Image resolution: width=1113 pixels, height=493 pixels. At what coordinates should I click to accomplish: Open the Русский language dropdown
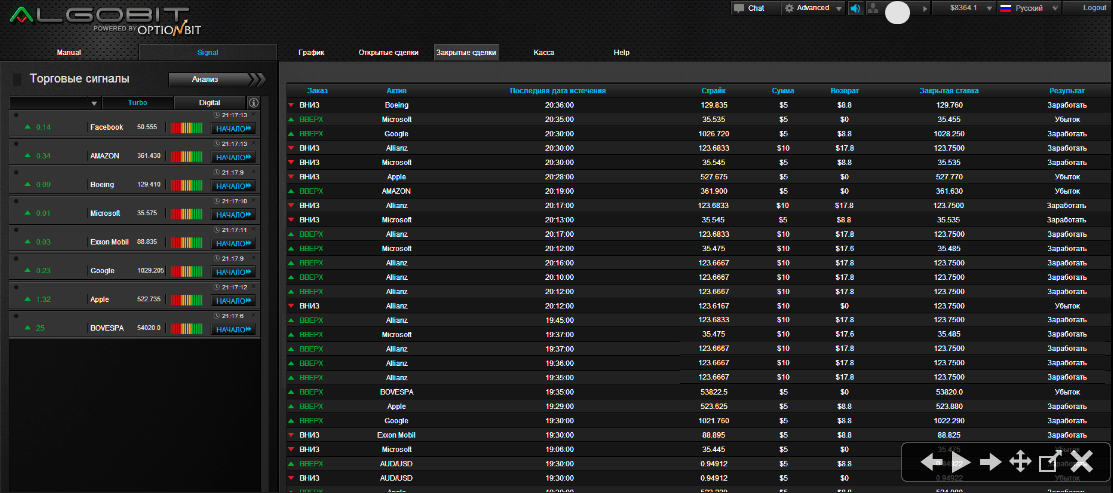pos(1054,9)
